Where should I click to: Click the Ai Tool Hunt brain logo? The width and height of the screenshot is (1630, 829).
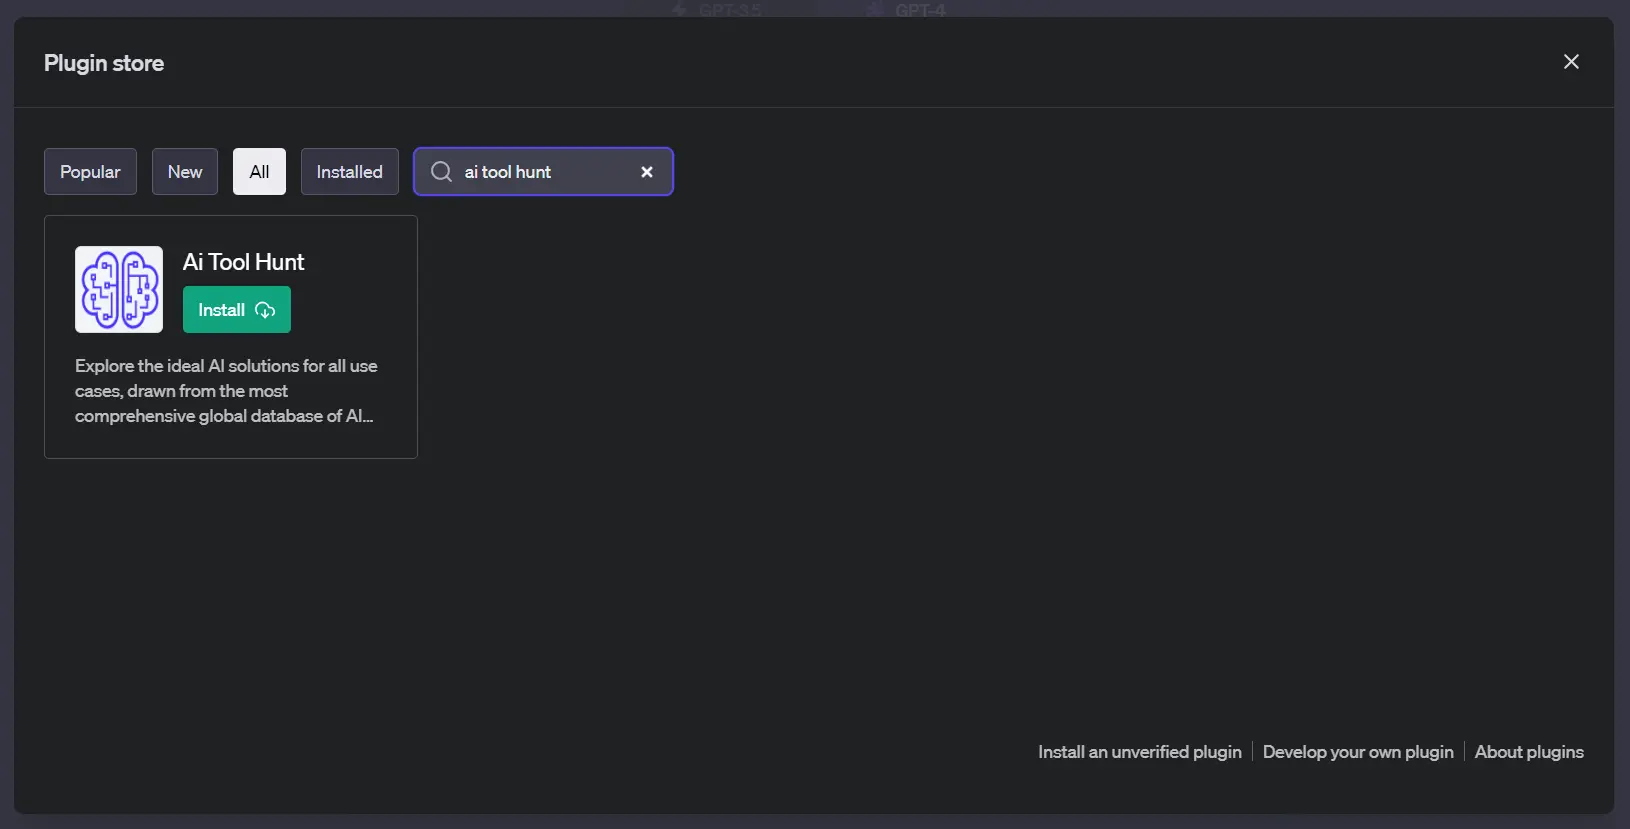[x=119, y=289]
